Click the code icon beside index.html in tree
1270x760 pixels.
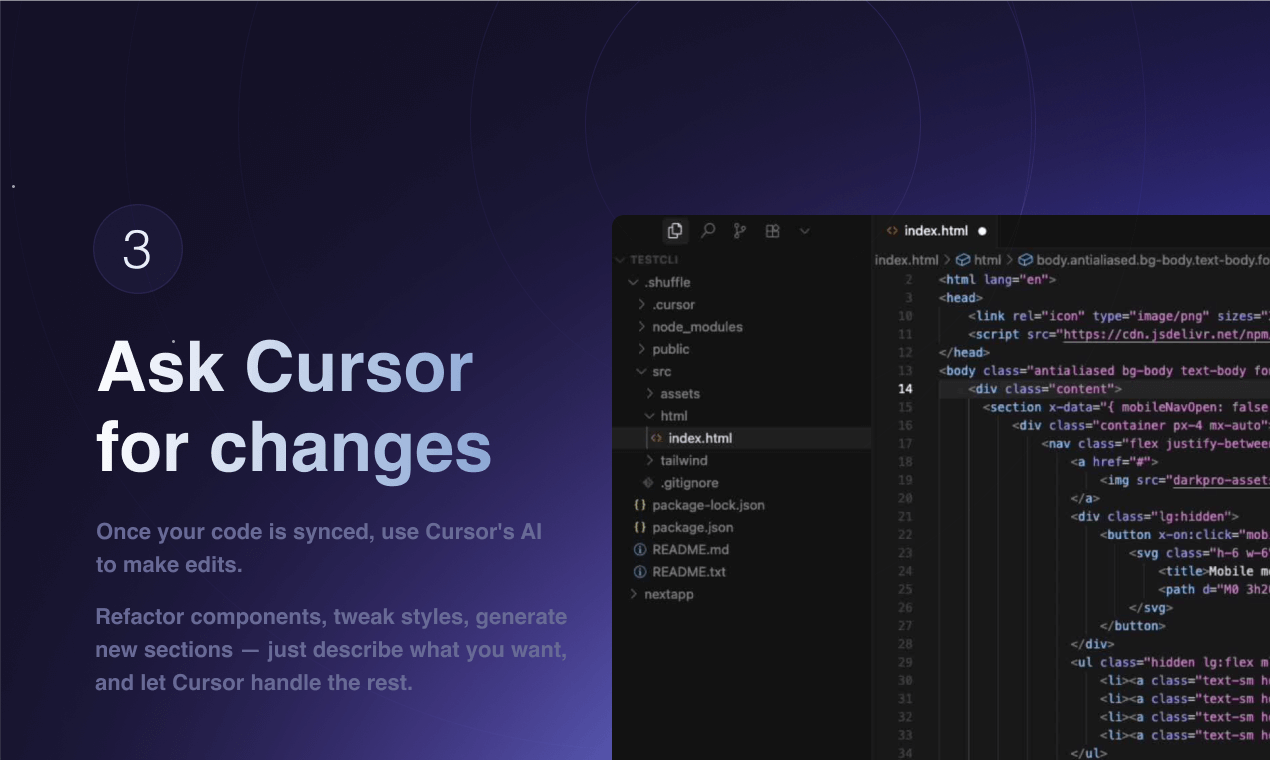656,438
